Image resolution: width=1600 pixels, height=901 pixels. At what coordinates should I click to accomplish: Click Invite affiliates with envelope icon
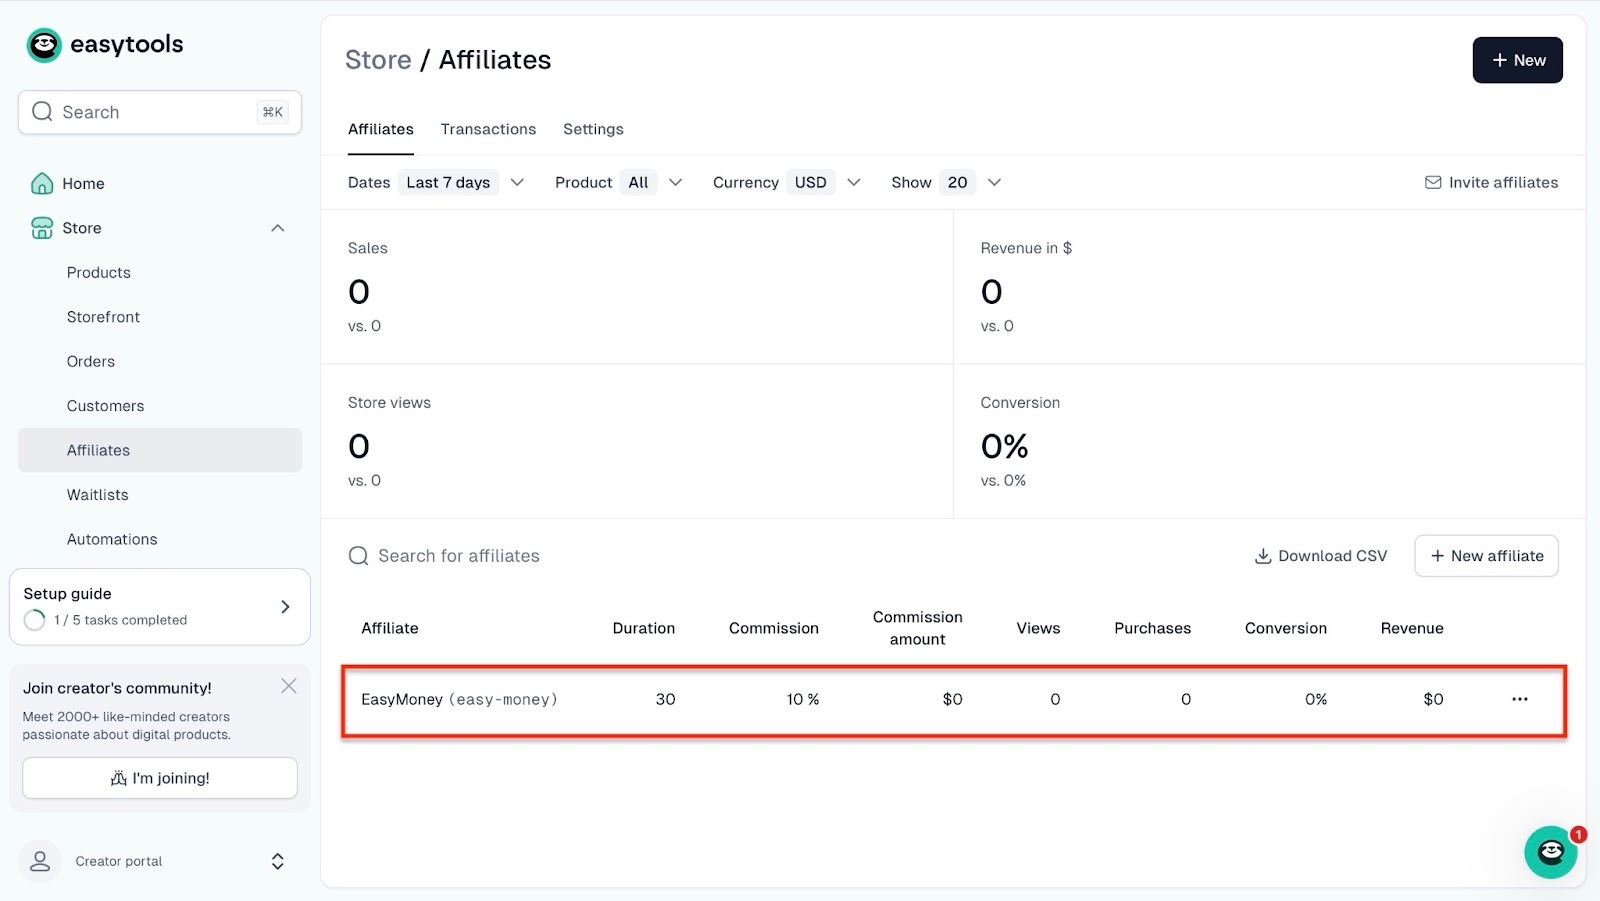click(x=1491, y=182)
